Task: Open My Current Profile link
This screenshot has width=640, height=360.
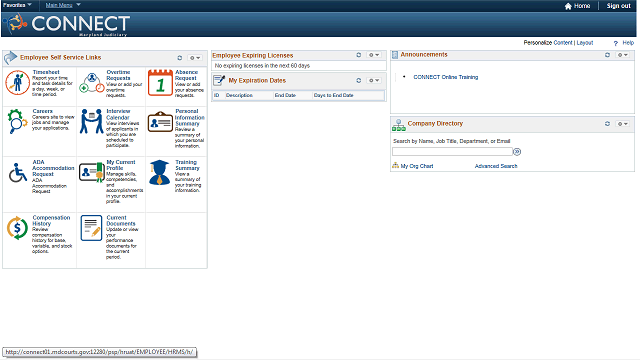Action: tap(121, 165)
